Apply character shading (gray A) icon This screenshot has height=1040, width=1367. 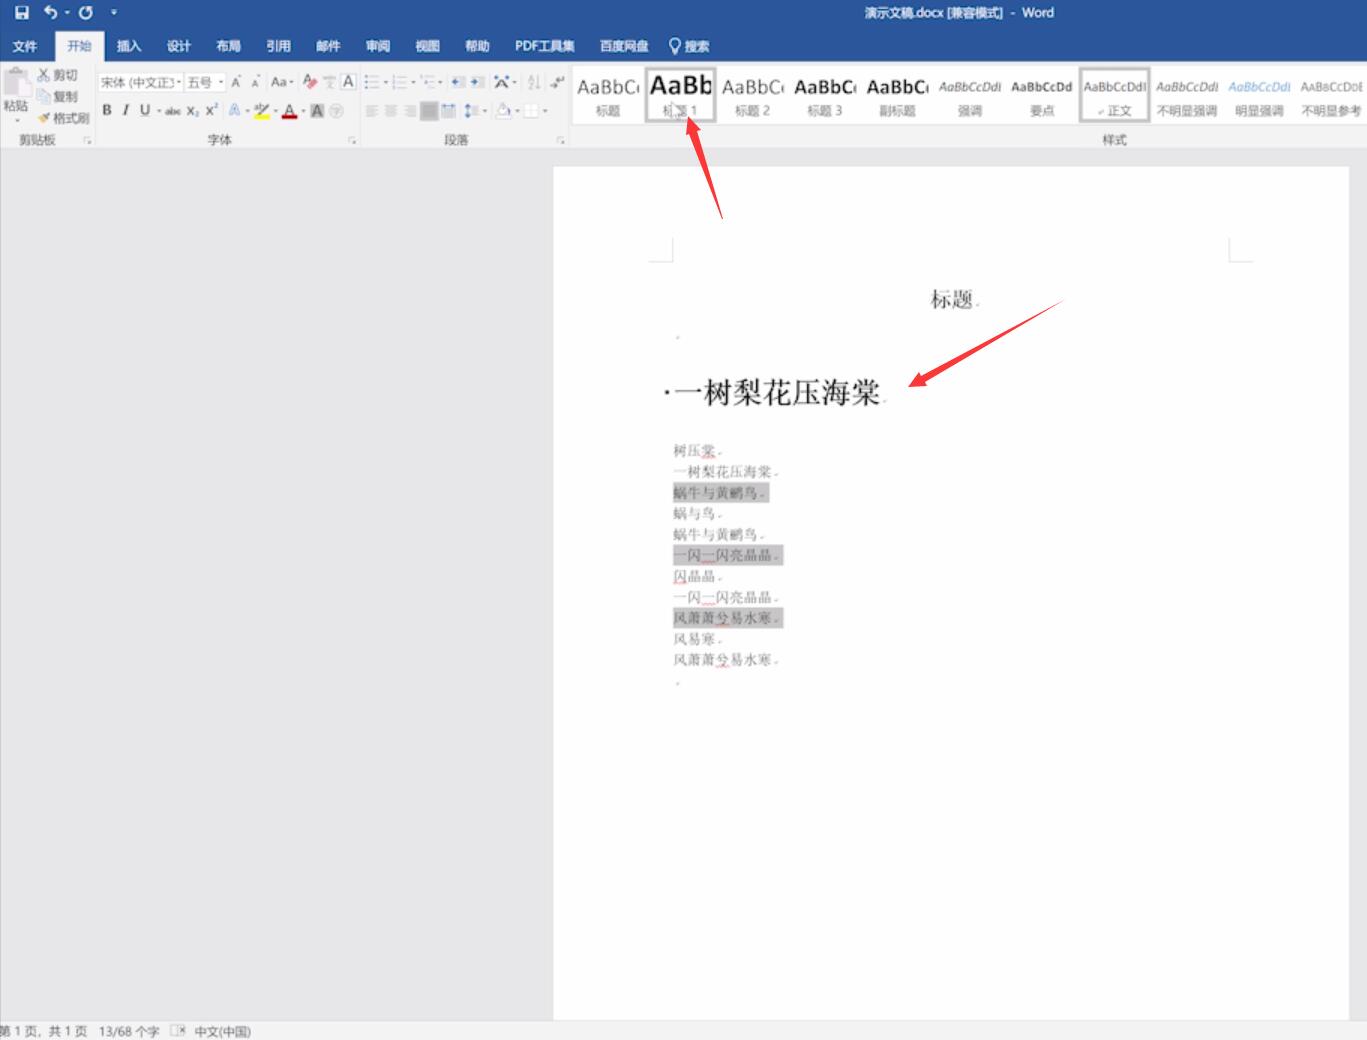click(317, 111)
